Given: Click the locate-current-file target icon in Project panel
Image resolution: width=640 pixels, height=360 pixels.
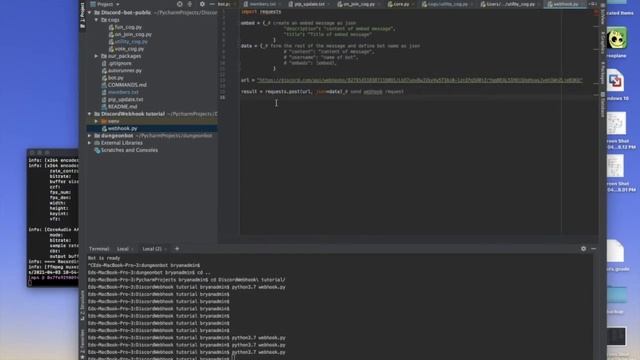Looking at the screenshot, I should (x=180, y=4).
